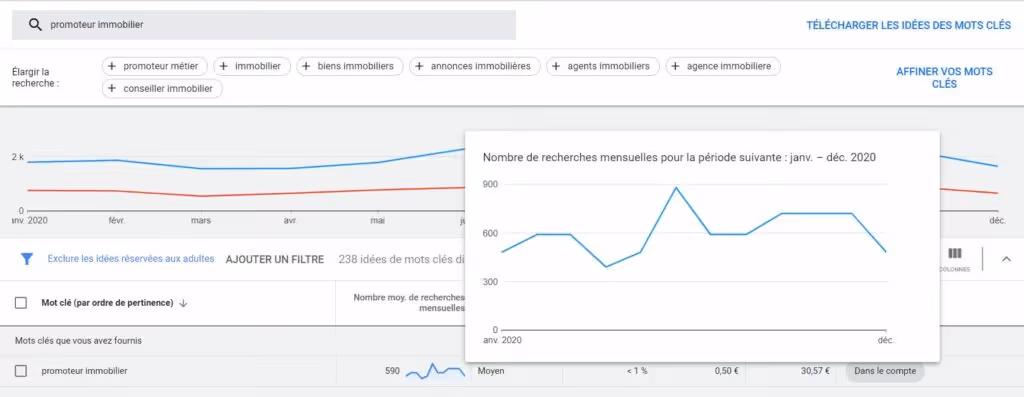Viewport: 1024px width, 397px height.
Task: Click the plus icon on promoteur métier chip
Action: 112,66
